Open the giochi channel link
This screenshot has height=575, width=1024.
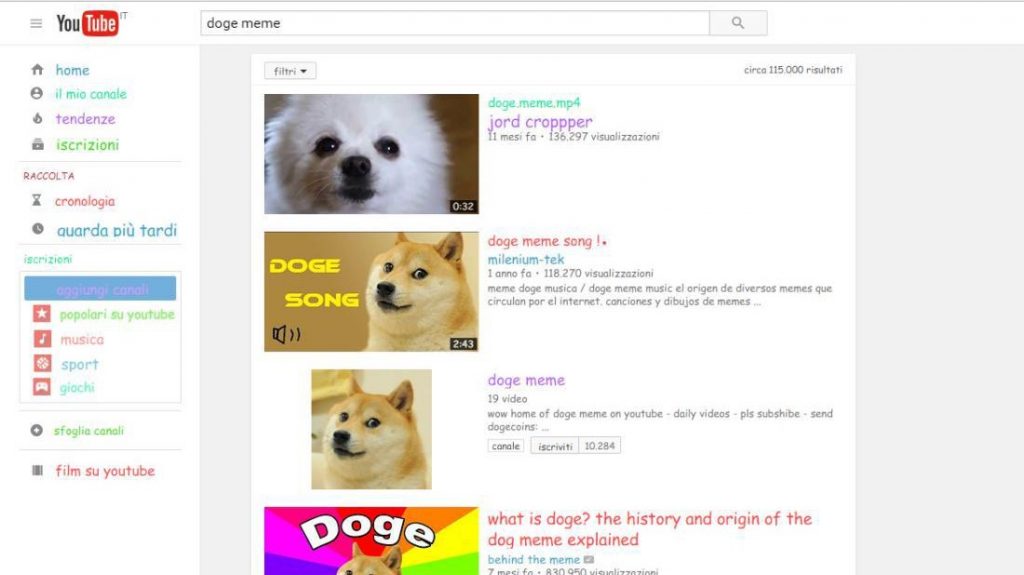pos(77,387)
